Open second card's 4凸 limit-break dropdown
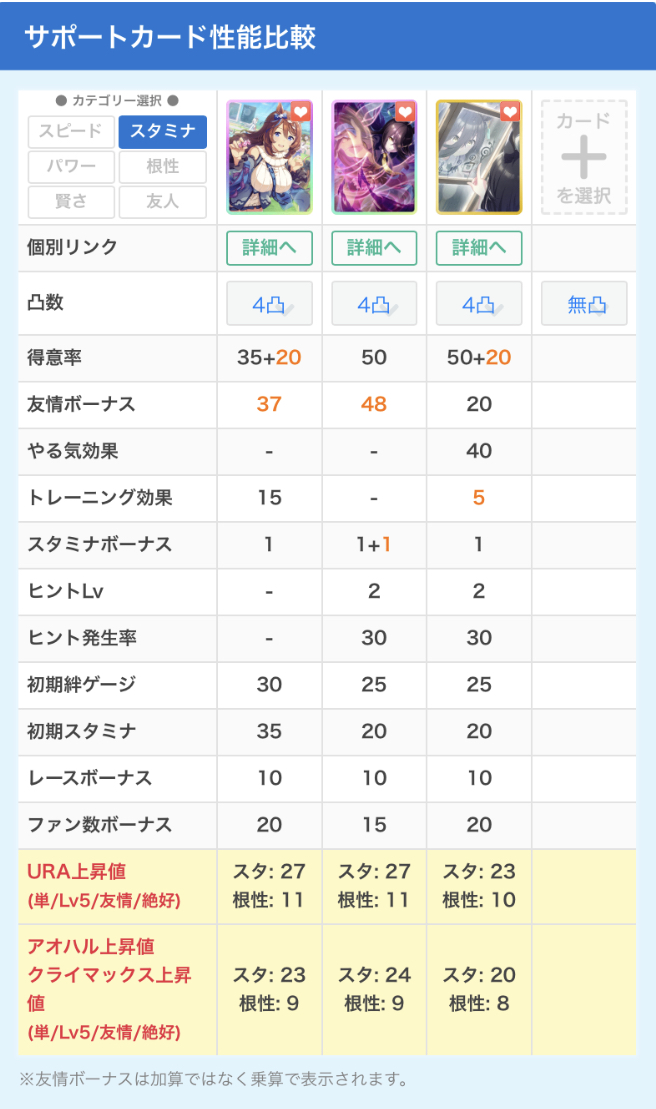 (374, 305)
